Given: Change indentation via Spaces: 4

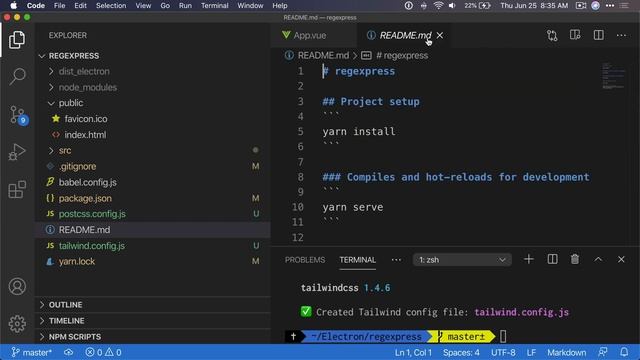Looking at the screenshot, I should coord(461,352).
